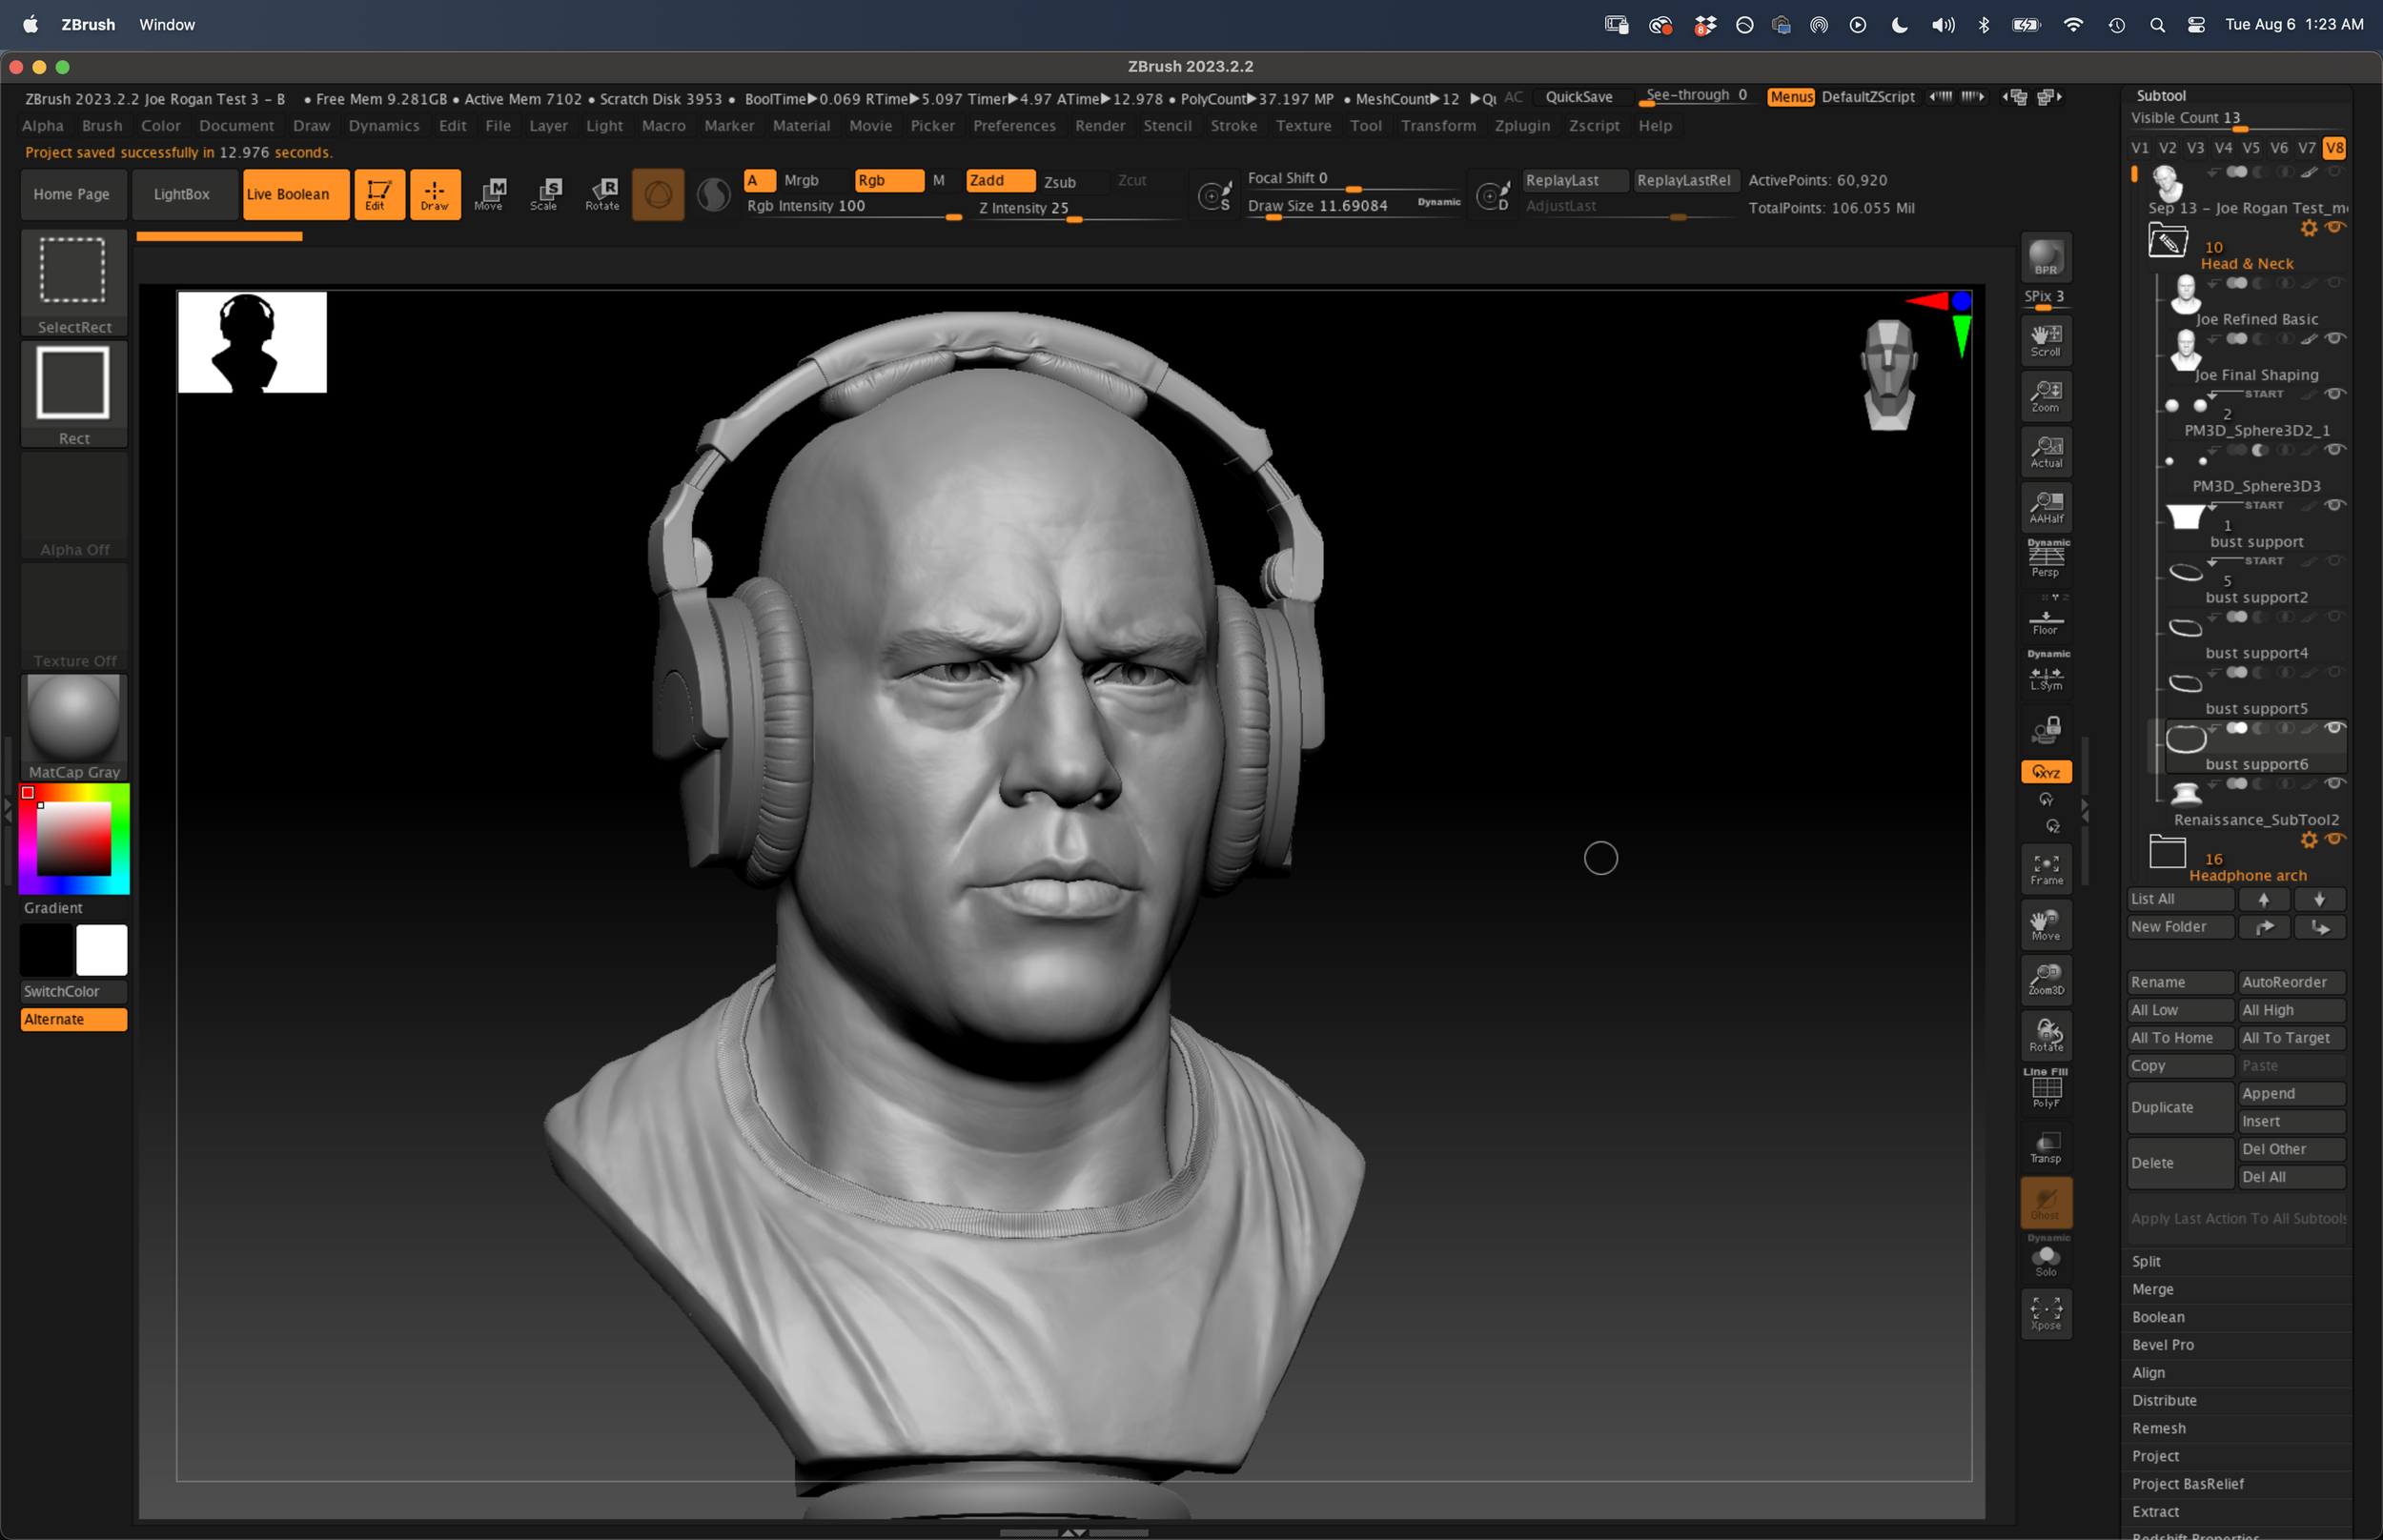The height and width of the screenshot is (1540, 2383).
Task: Open the Zplugin menu
Action: (x=1521, y=126)
